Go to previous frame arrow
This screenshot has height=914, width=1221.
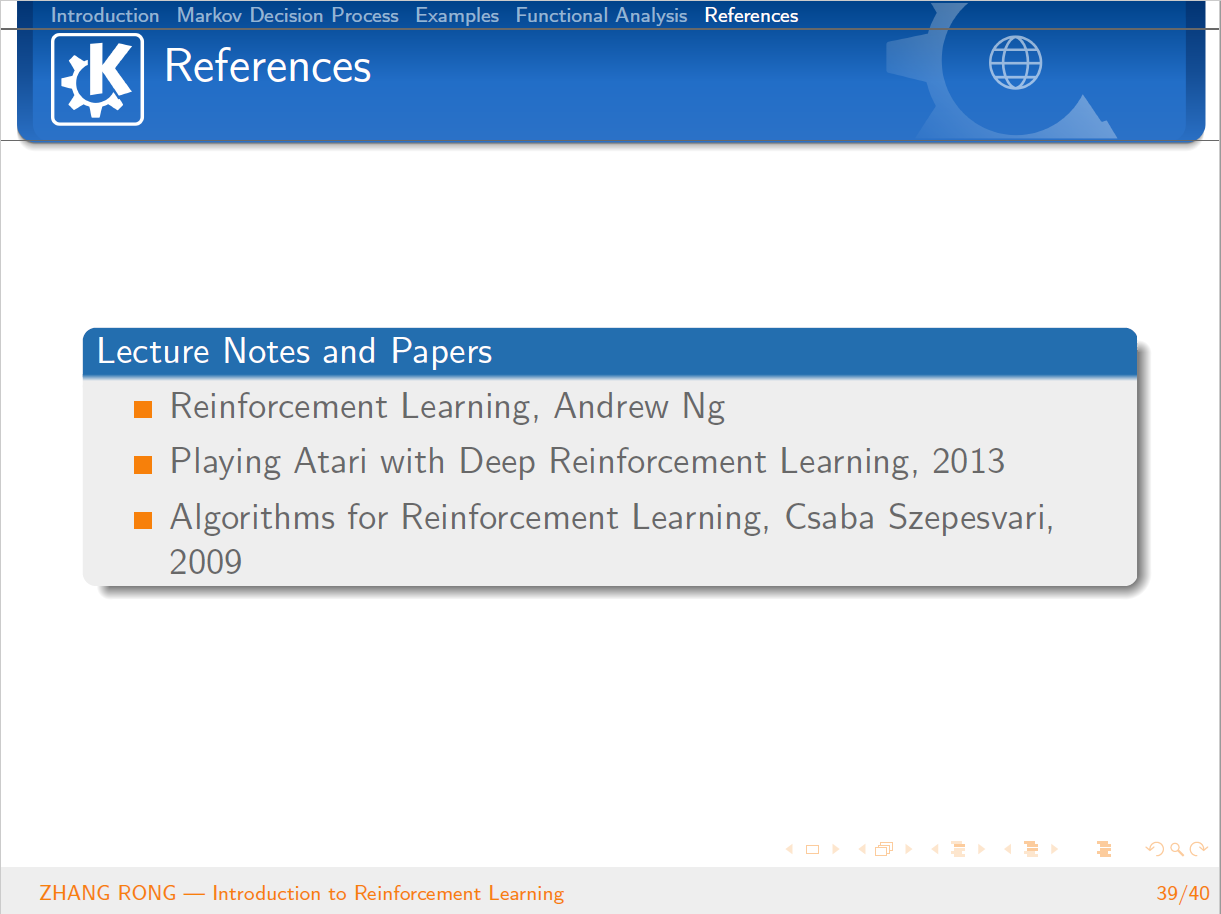tap(862, 849)
